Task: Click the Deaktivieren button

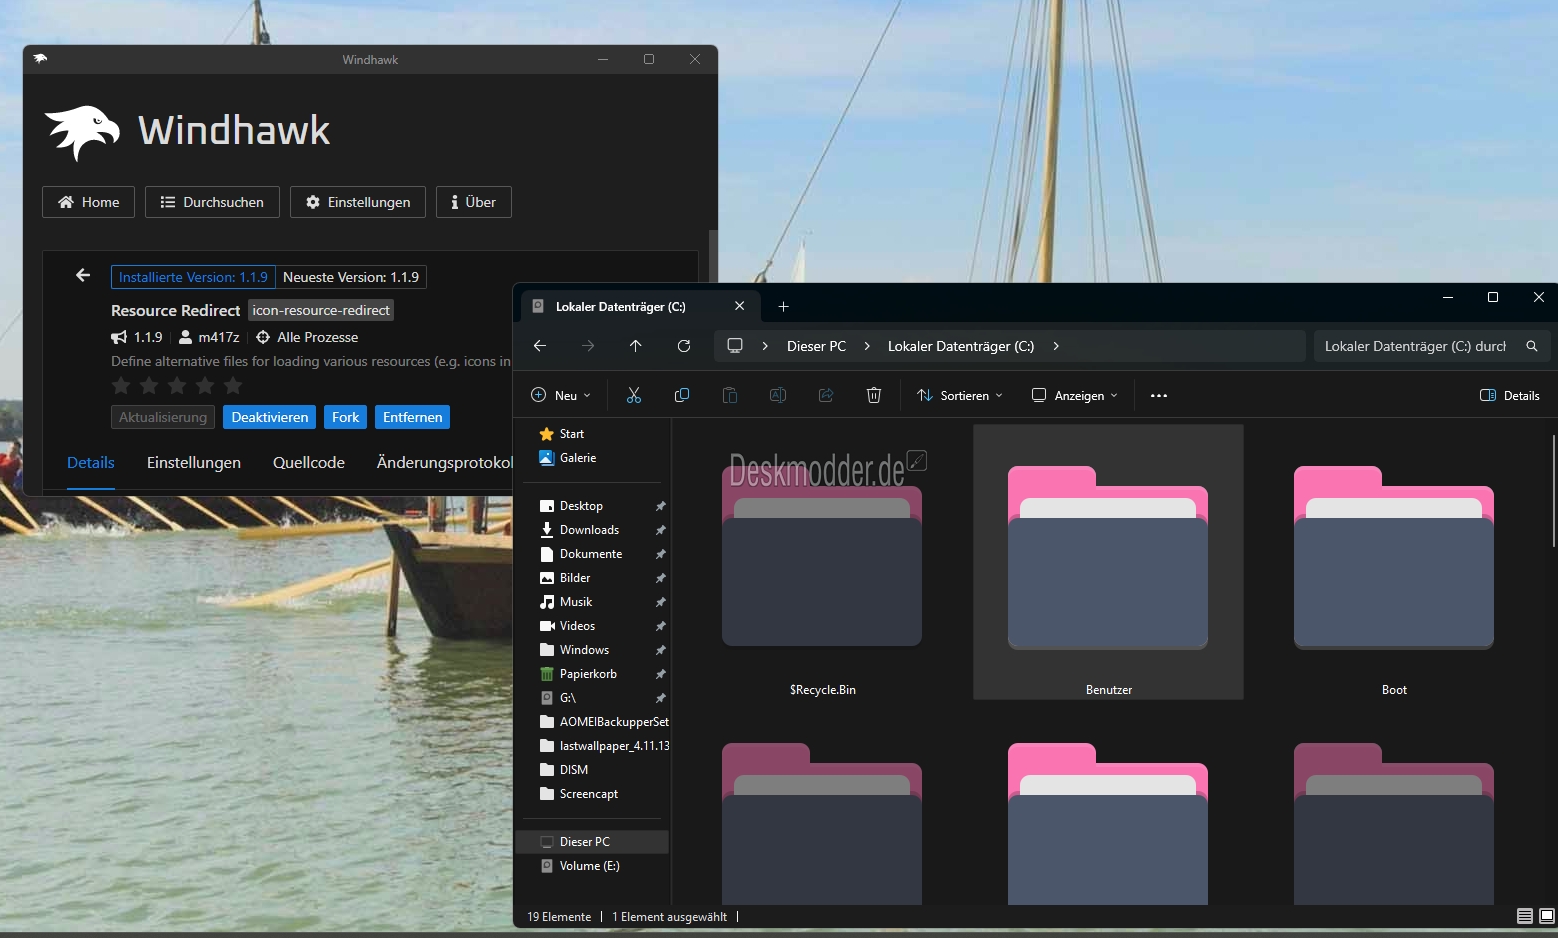Action: pyautogui.click(x=270, y=417)
